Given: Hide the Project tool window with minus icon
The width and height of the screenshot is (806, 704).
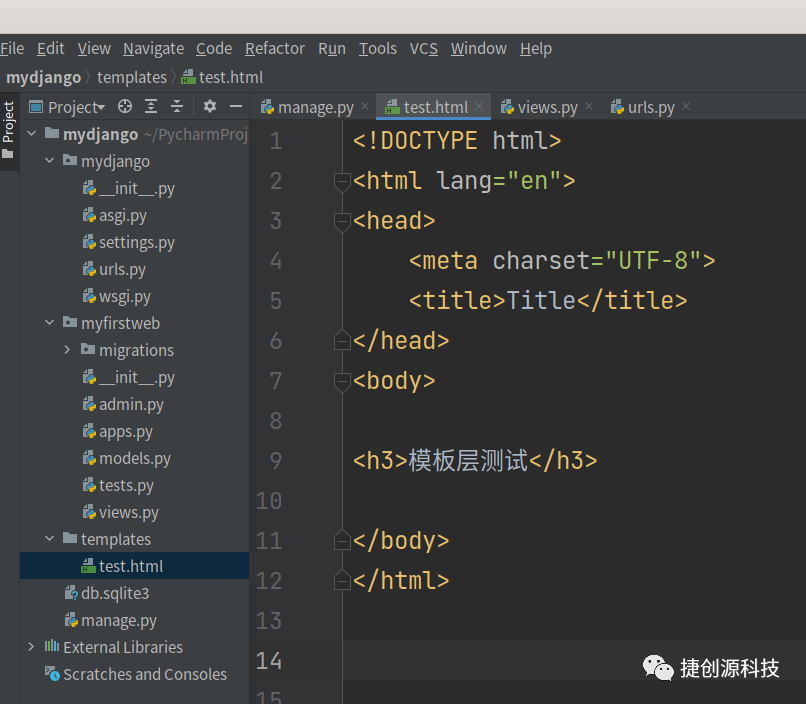Looking at the screenshot, I should click(x=236, y=106).
